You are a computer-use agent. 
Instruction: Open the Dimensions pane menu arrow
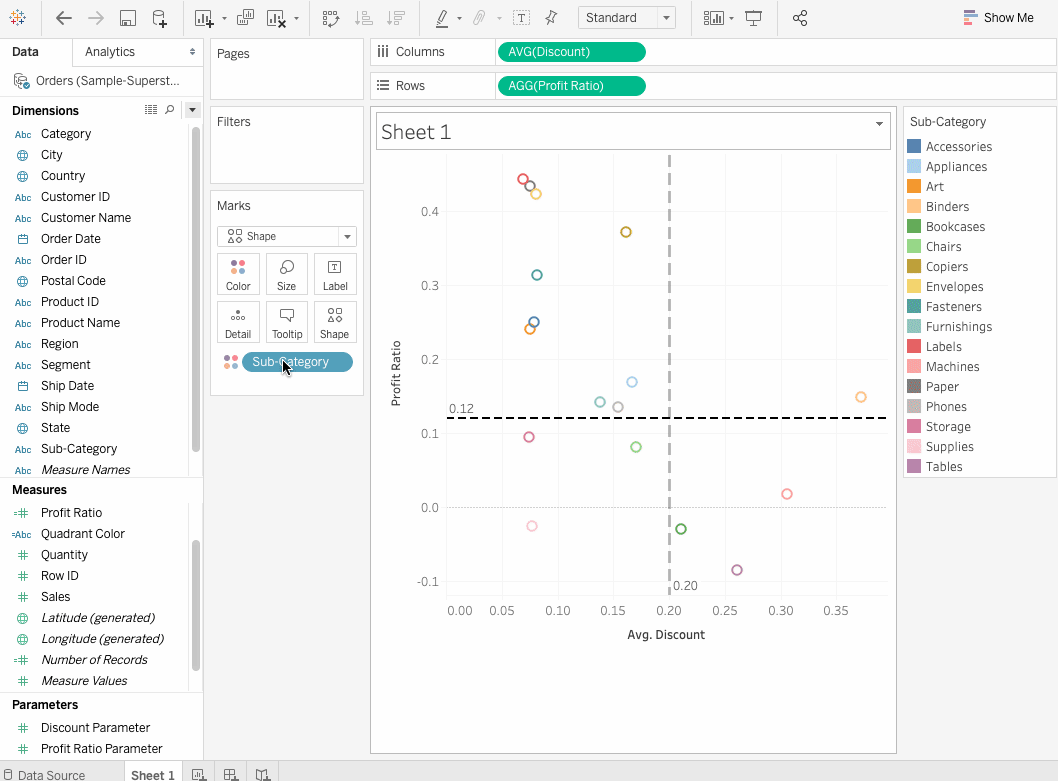[192, 109]
